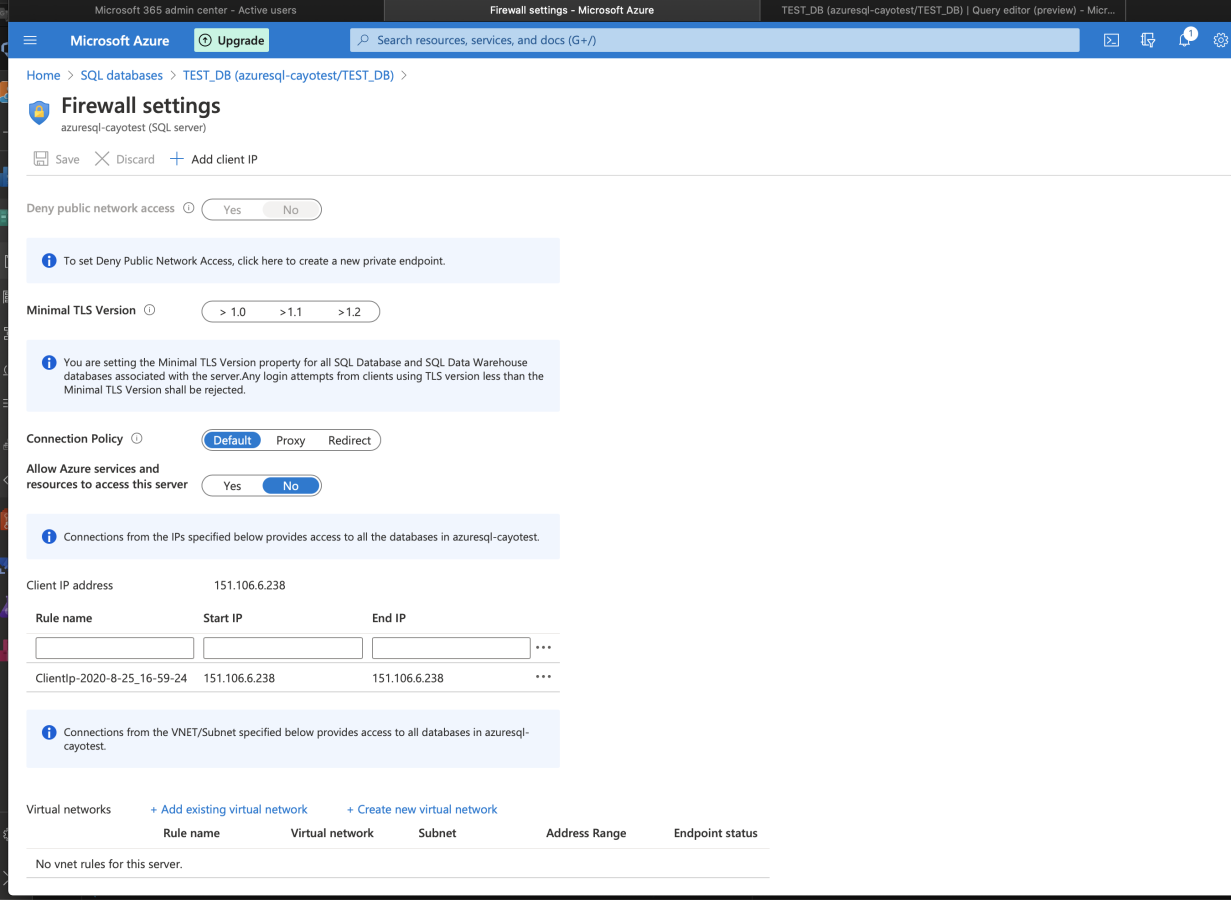Click 'No vnet rules for this server.' text

click(x=109, y=863)
